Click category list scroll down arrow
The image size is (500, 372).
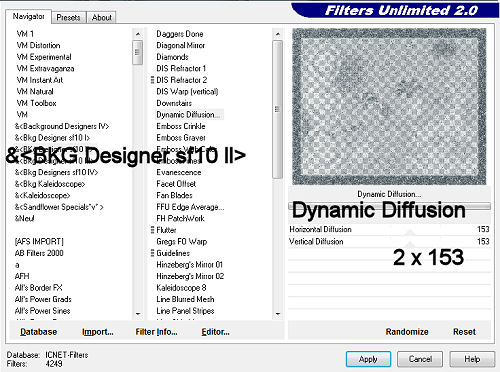(138, 314)
